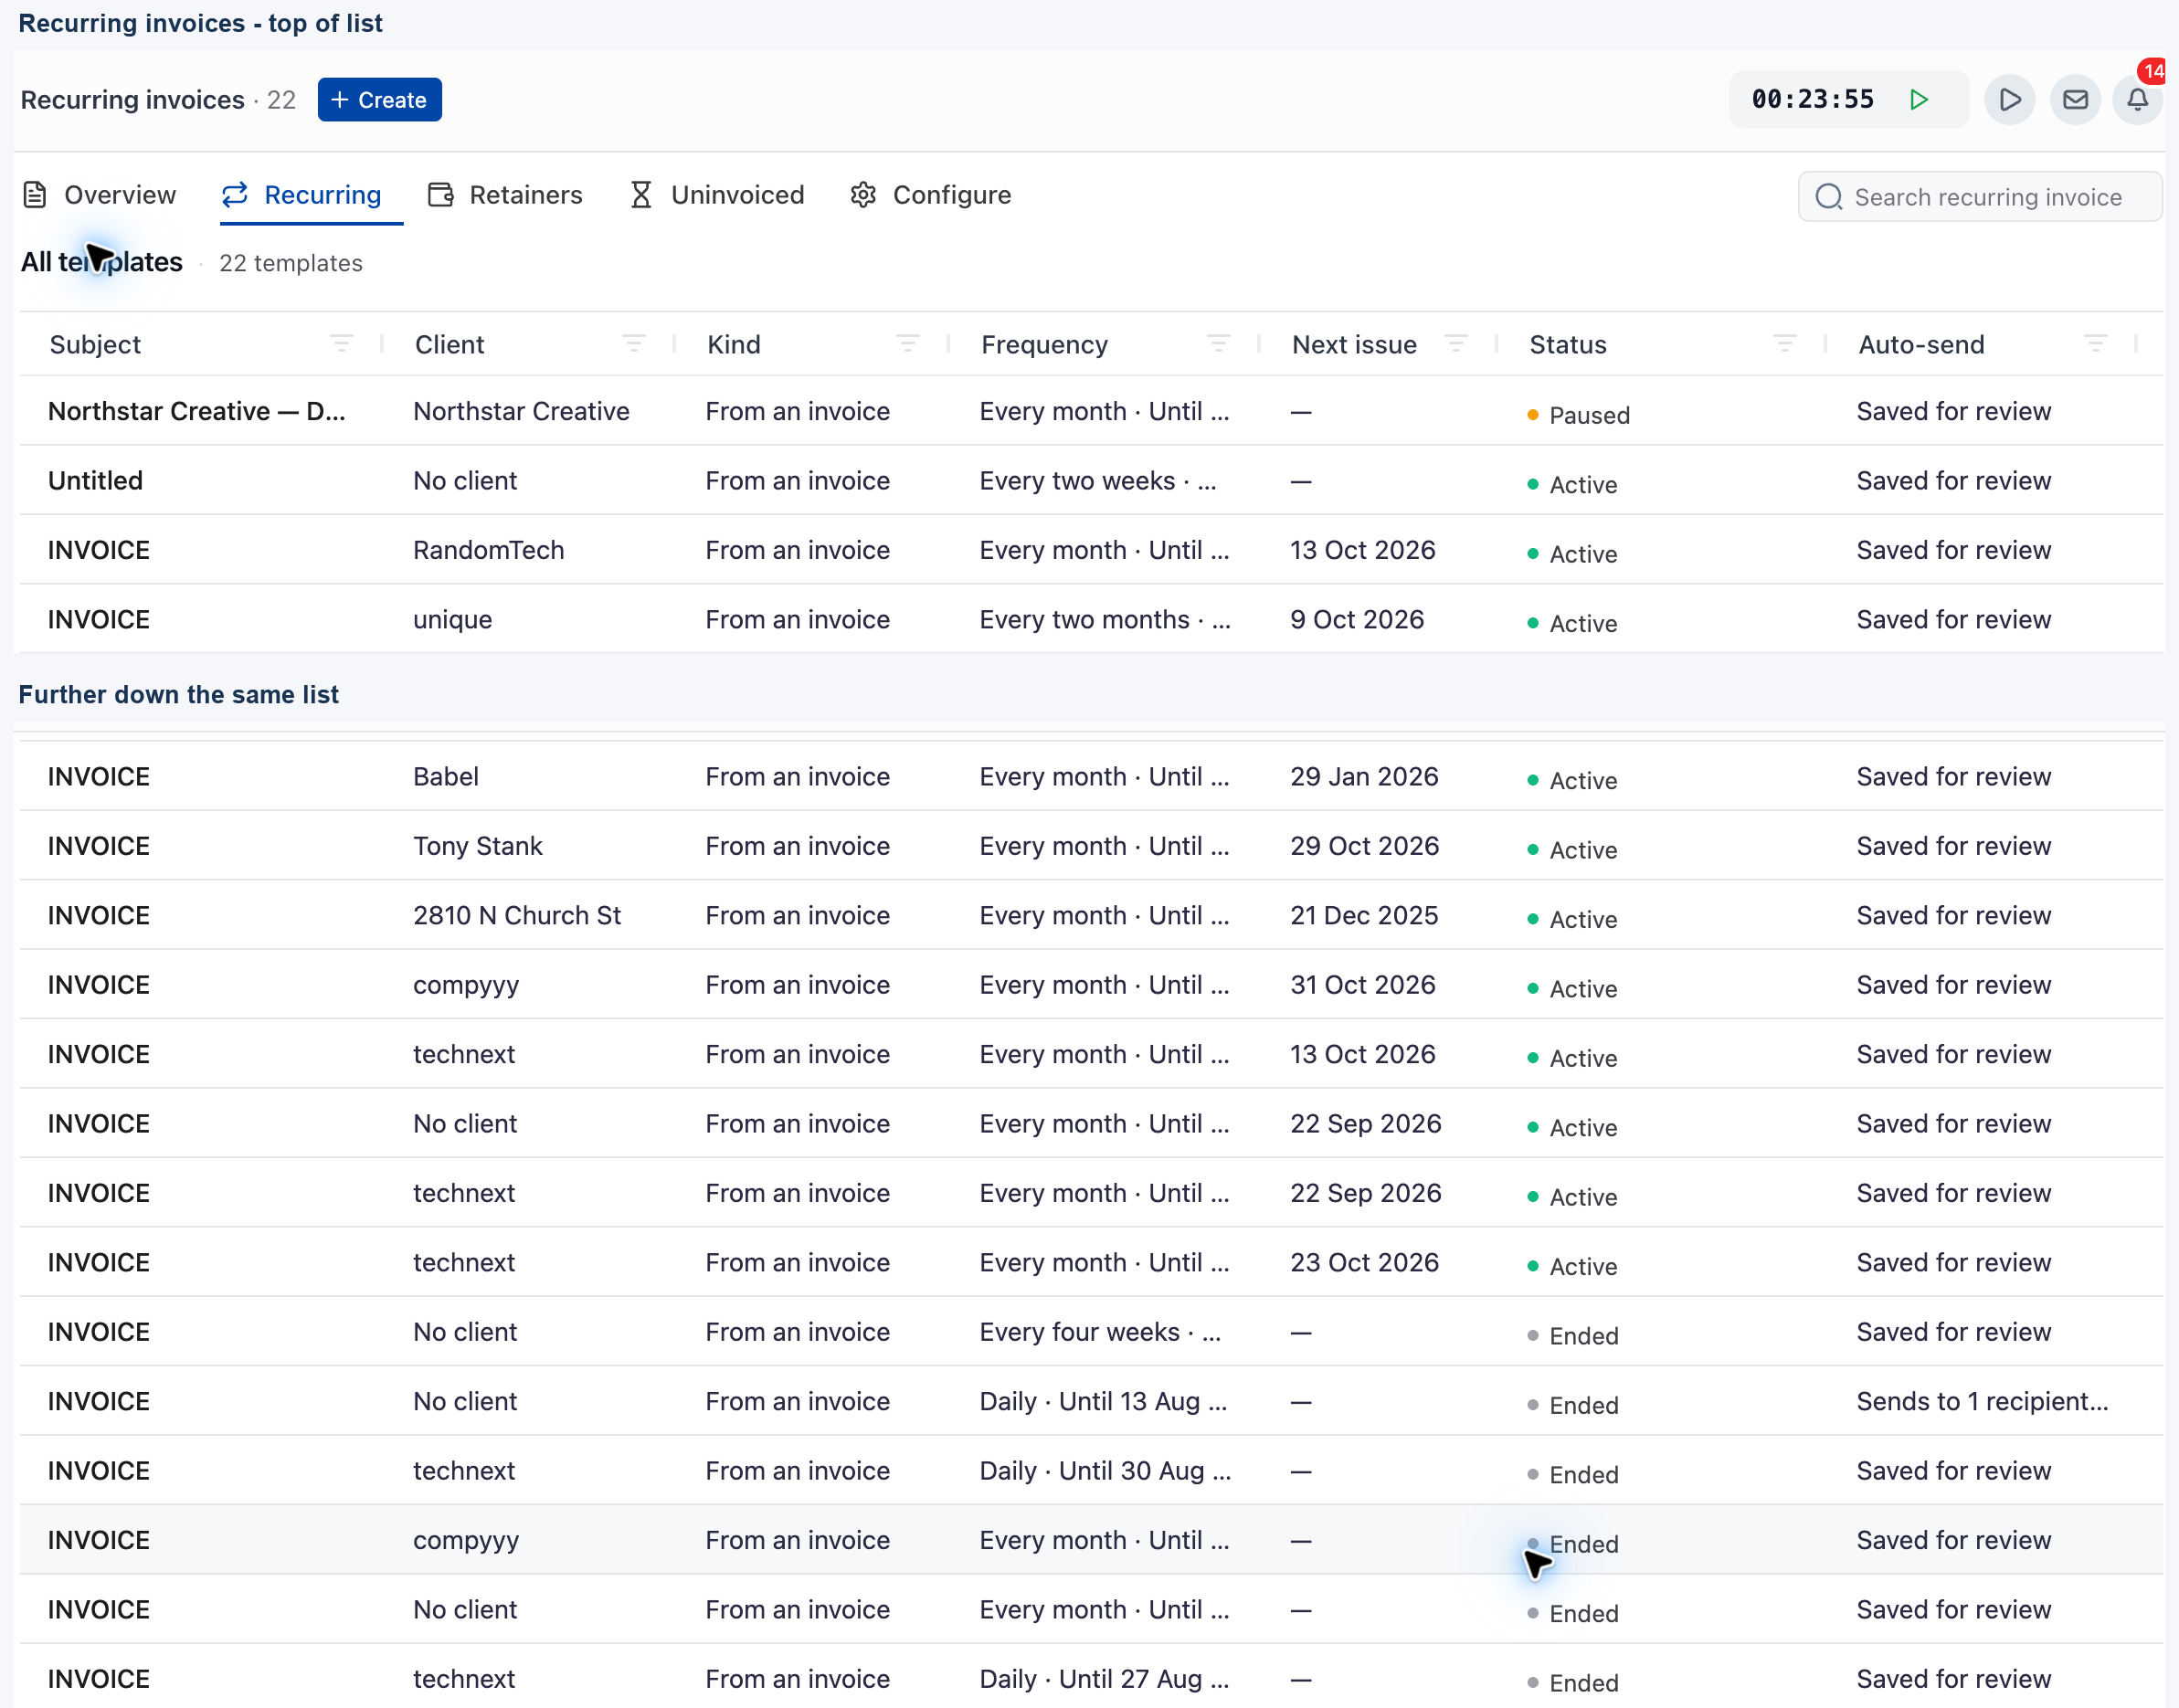Image resolution: width=2179 pixels, height=1708 pixels.
Task: Start the timer with green play icon
Action: click(x=1918, y=100)
